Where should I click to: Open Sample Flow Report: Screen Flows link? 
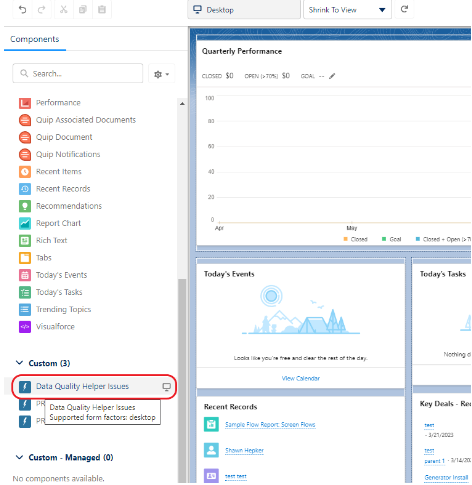point(270,424)
